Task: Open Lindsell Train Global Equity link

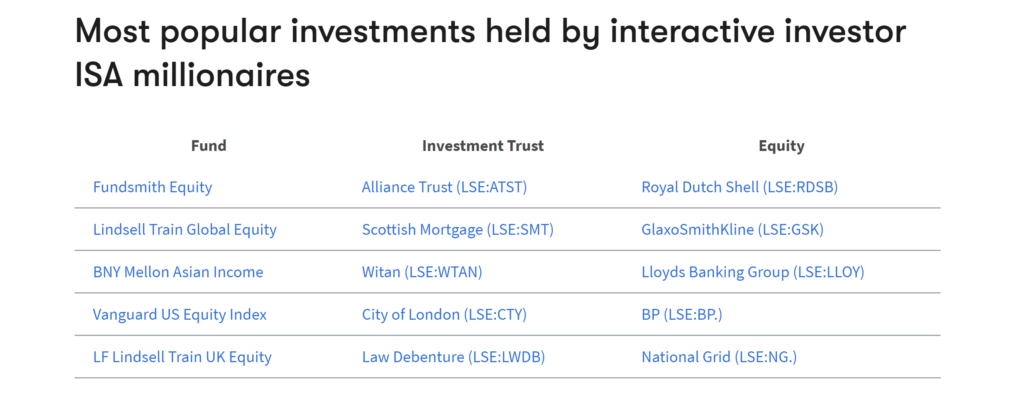Action: click(185, 230)
